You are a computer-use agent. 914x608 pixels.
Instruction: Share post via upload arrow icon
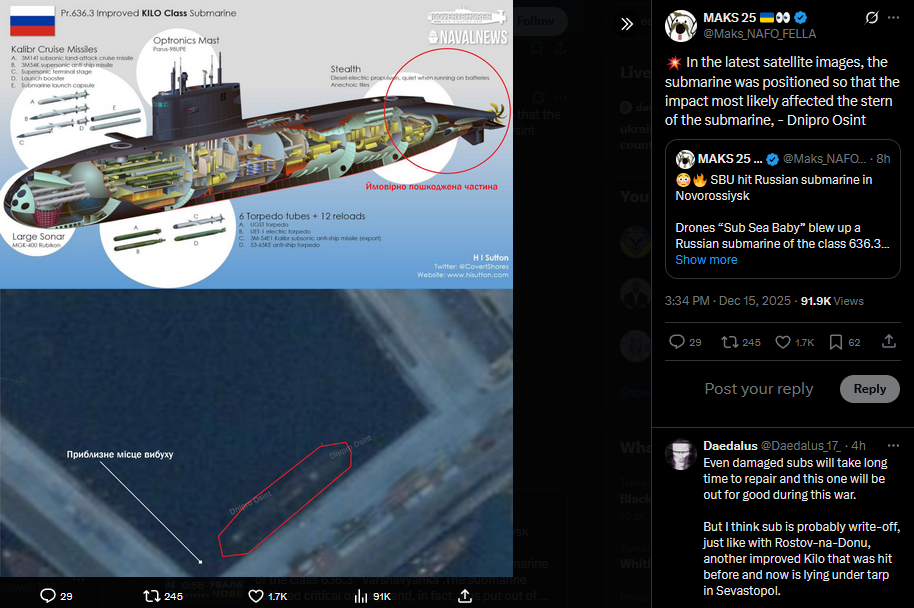888,341
